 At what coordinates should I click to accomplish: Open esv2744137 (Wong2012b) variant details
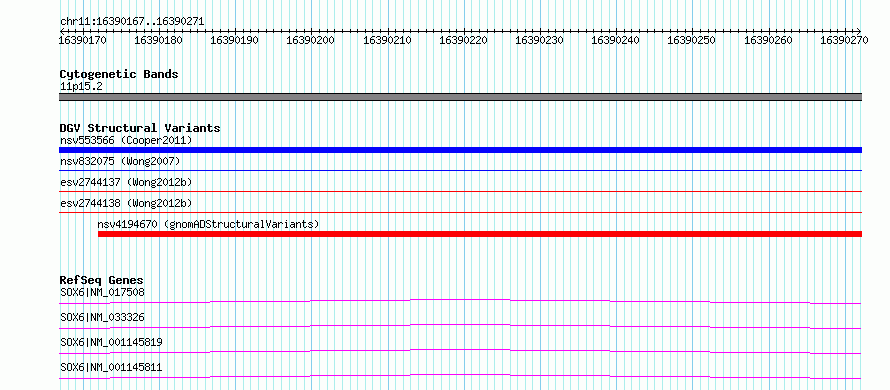126,182
